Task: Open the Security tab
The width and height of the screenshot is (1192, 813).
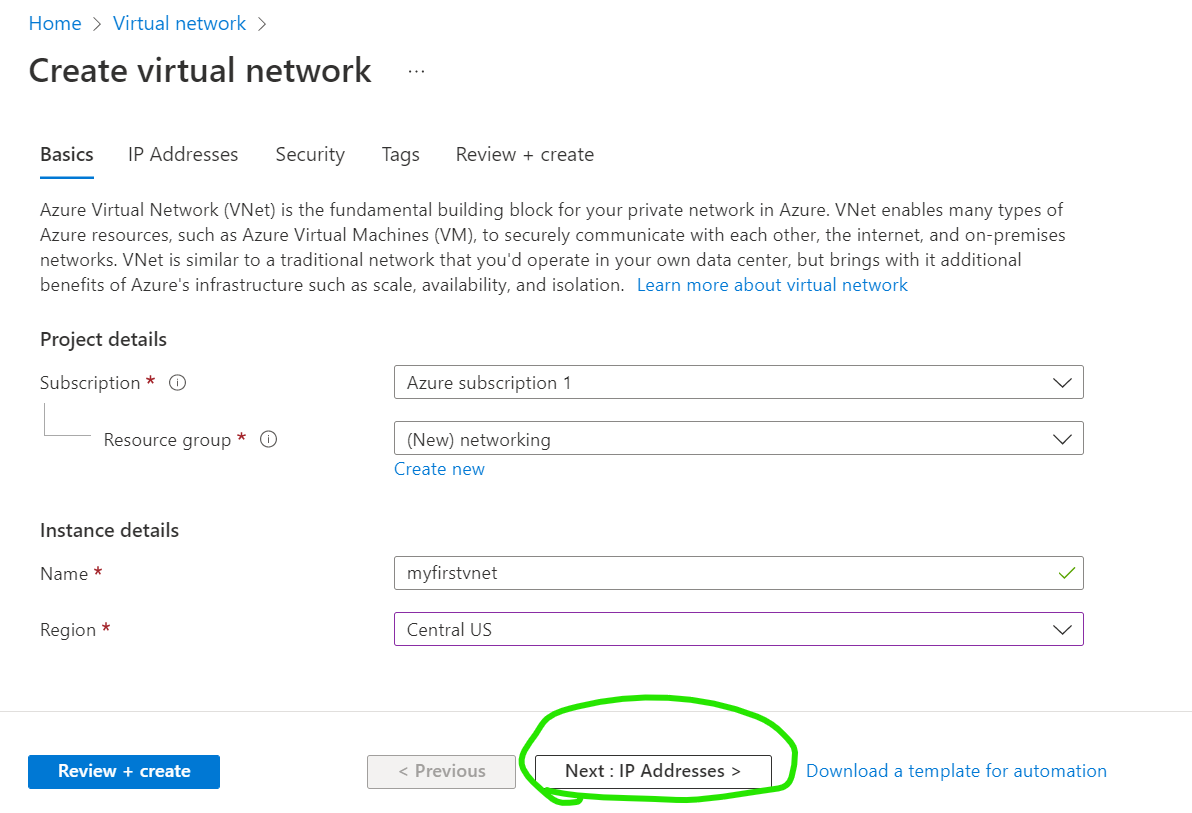Action: pyautogui.click(x=310, y=154)
